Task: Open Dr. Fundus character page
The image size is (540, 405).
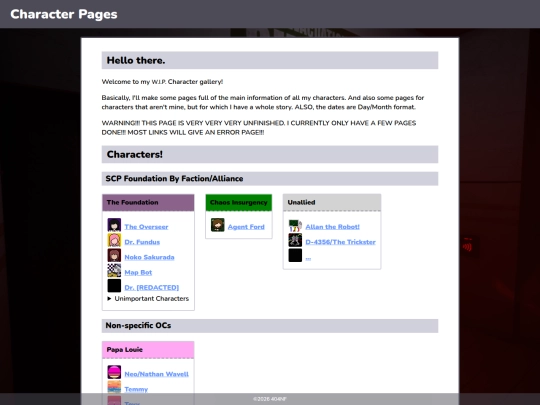Action: click(x=142, y=242)
